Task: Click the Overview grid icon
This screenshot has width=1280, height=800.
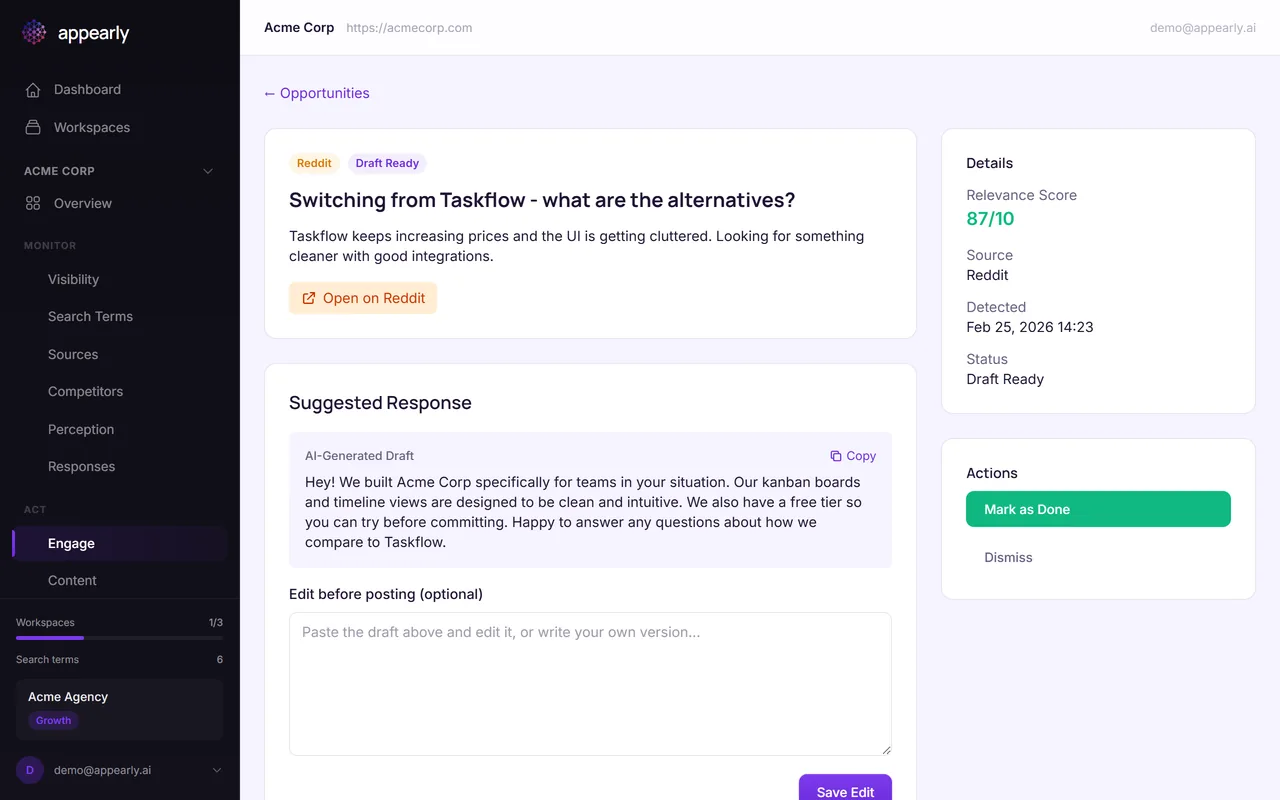Action: coord(33,204)
